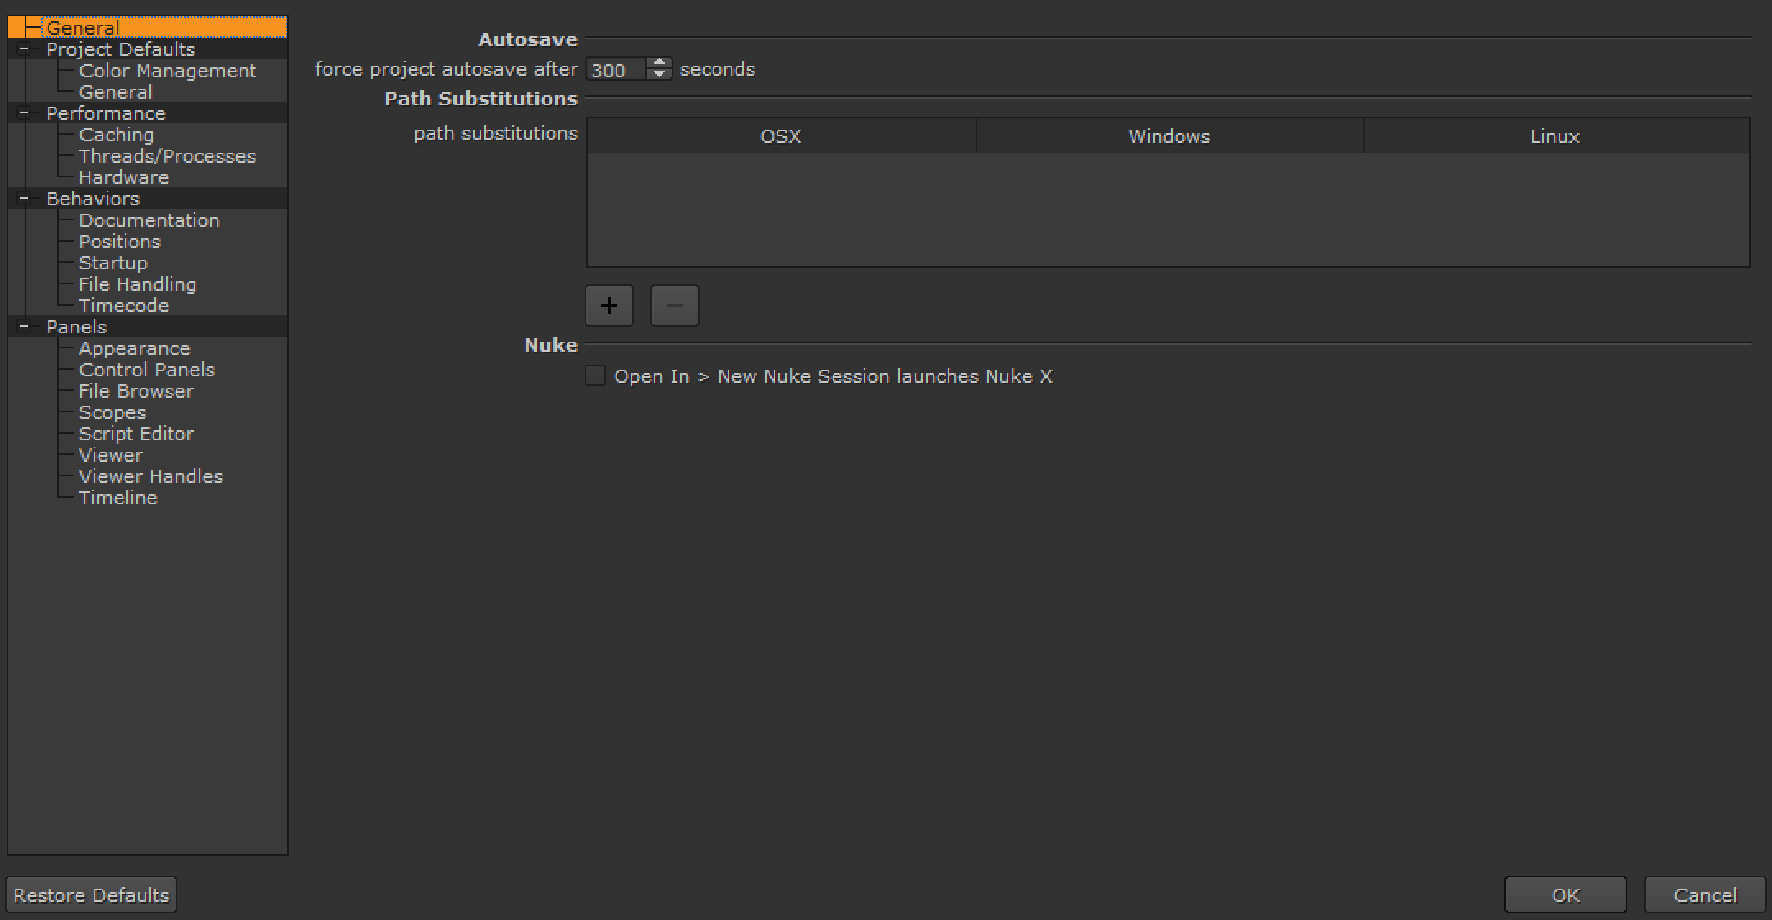Click the down spinner arrow for autosave seconds
This screenshot has height=920, width=1772.
(x=659, y=75)
